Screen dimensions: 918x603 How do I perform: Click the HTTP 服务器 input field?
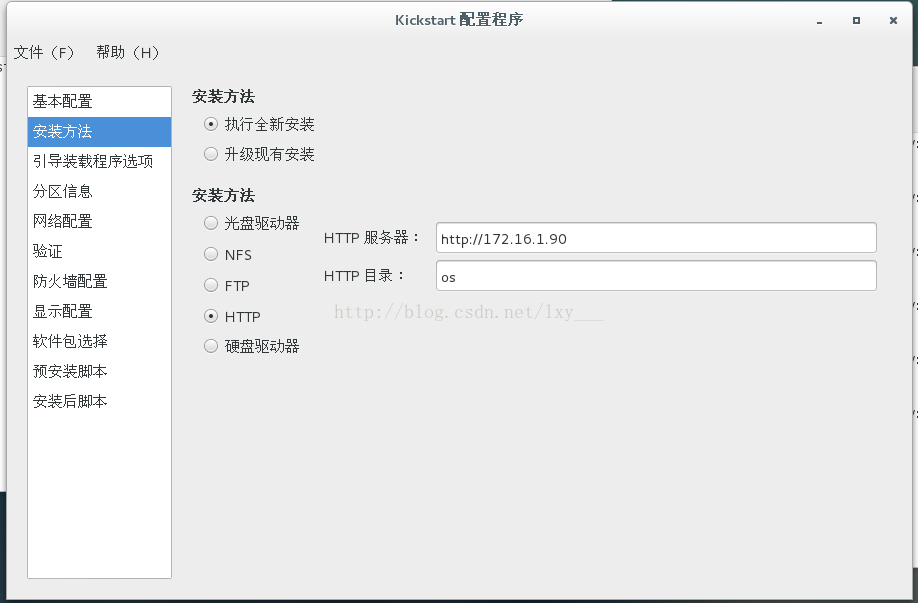(656, 238)
